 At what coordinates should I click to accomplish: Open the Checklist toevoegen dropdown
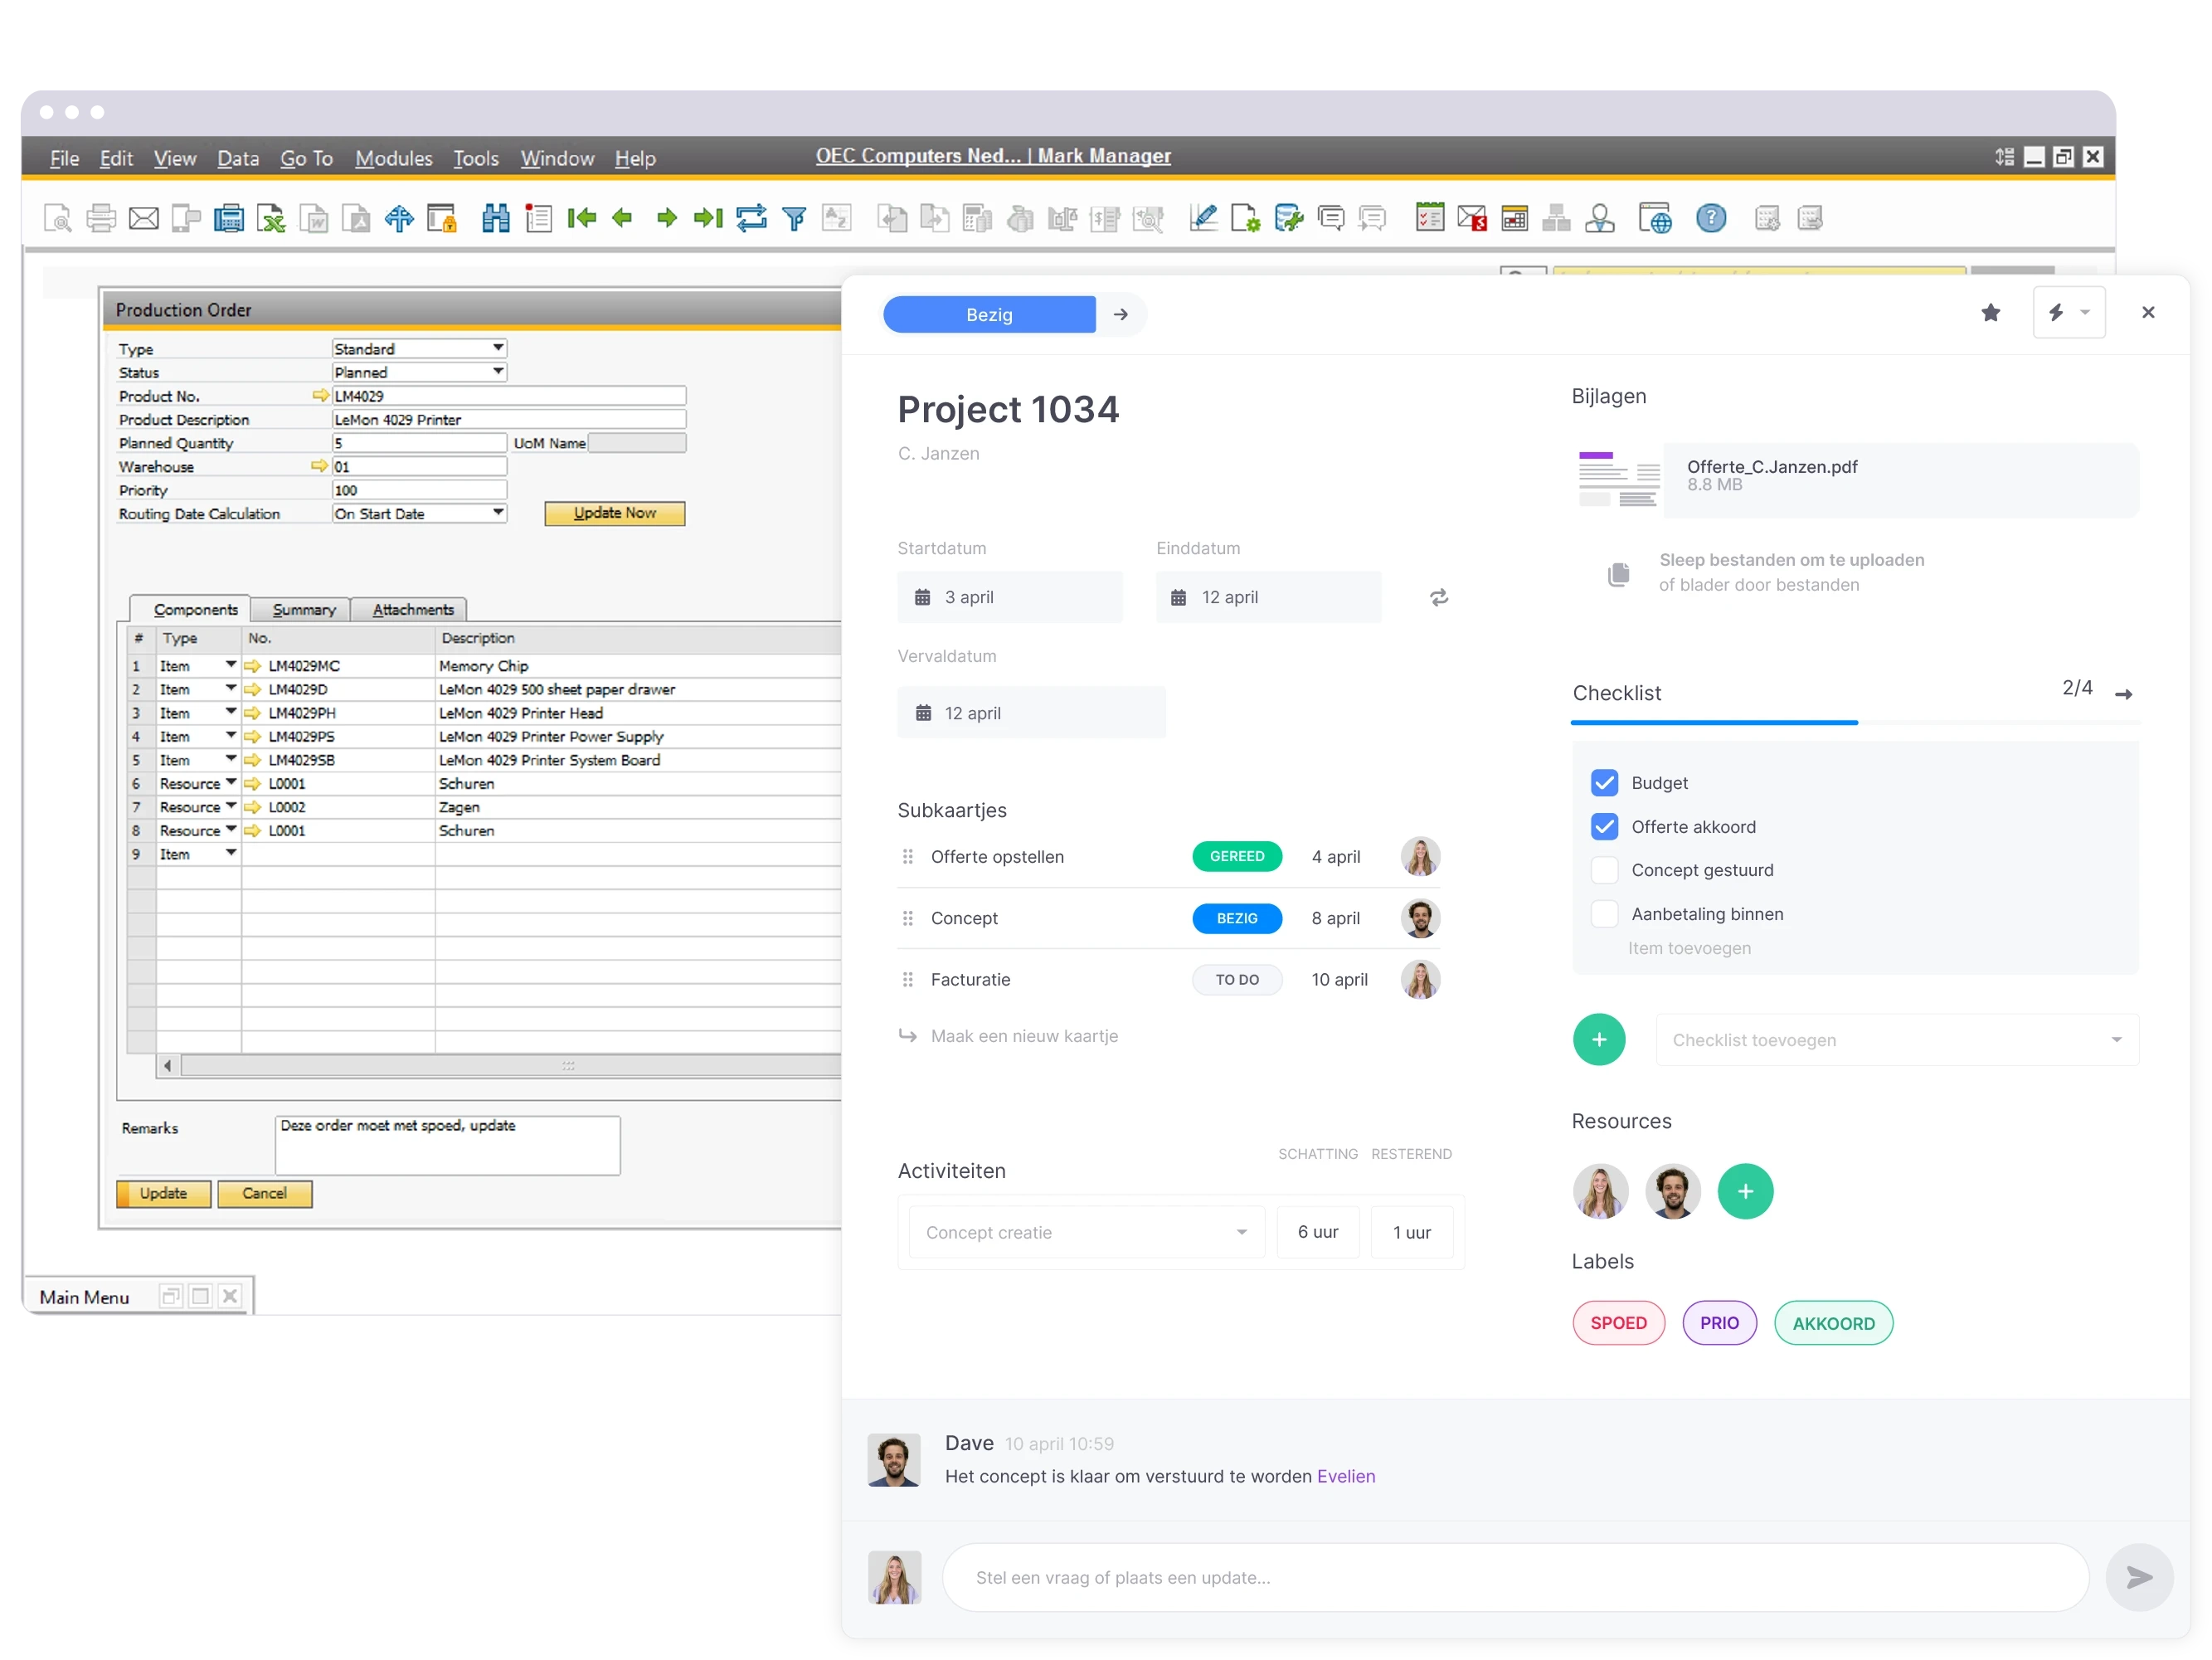tap(1896, 1039)
